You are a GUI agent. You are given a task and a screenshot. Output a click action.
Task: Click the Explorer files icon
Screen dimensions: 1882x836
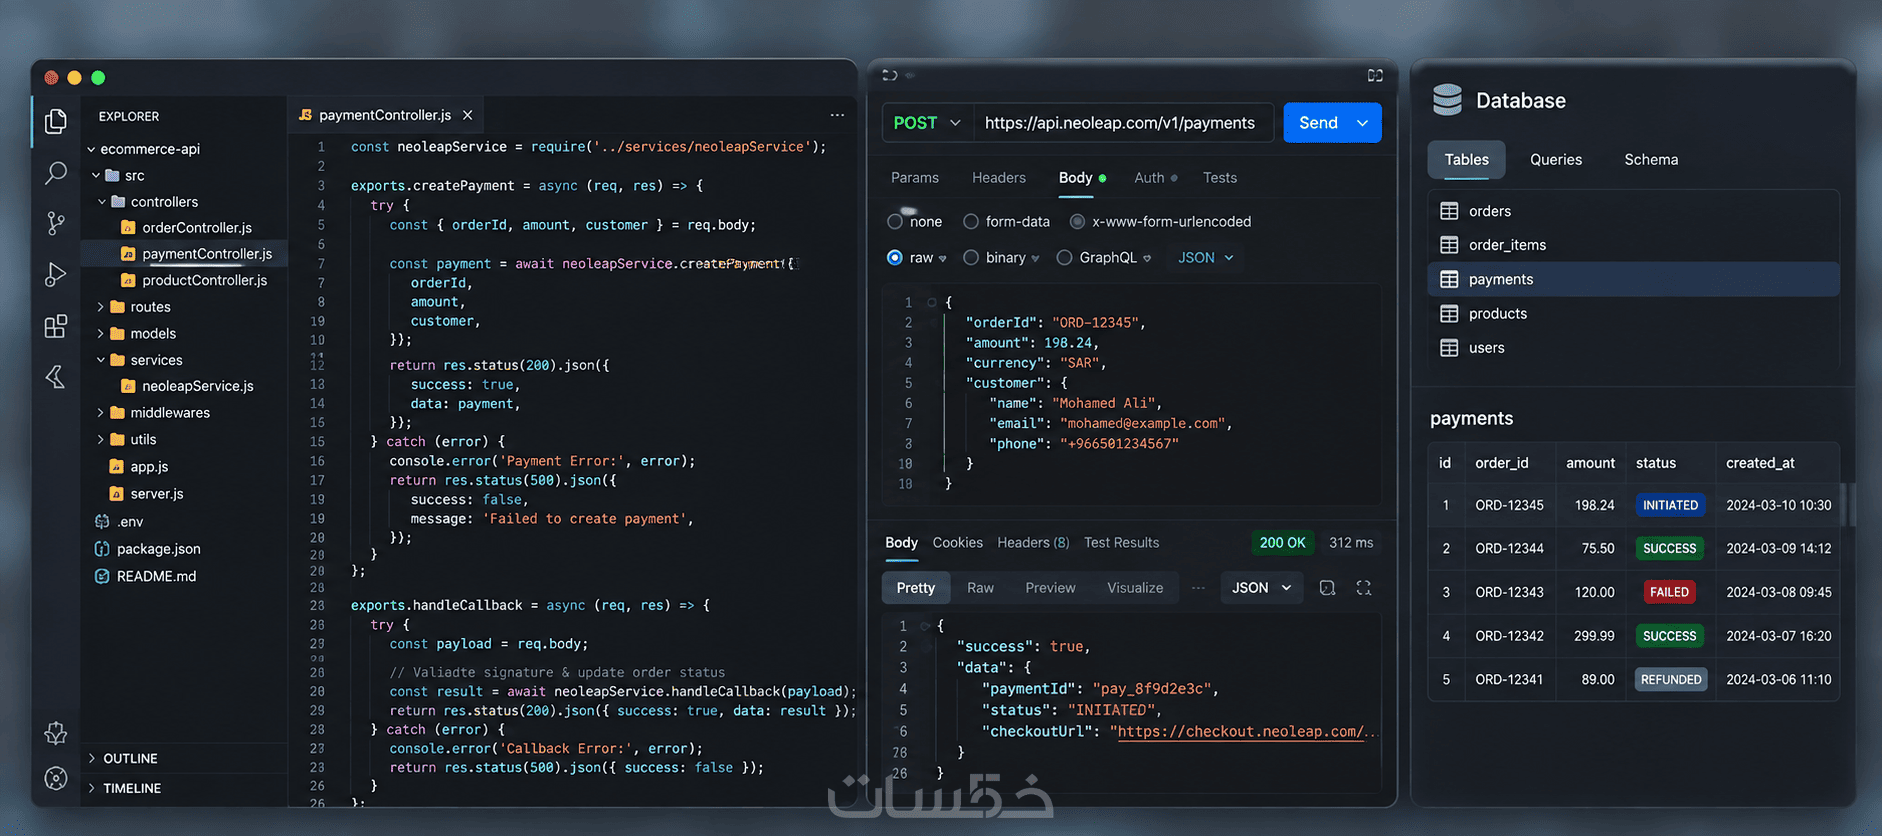tap(56, 121)
